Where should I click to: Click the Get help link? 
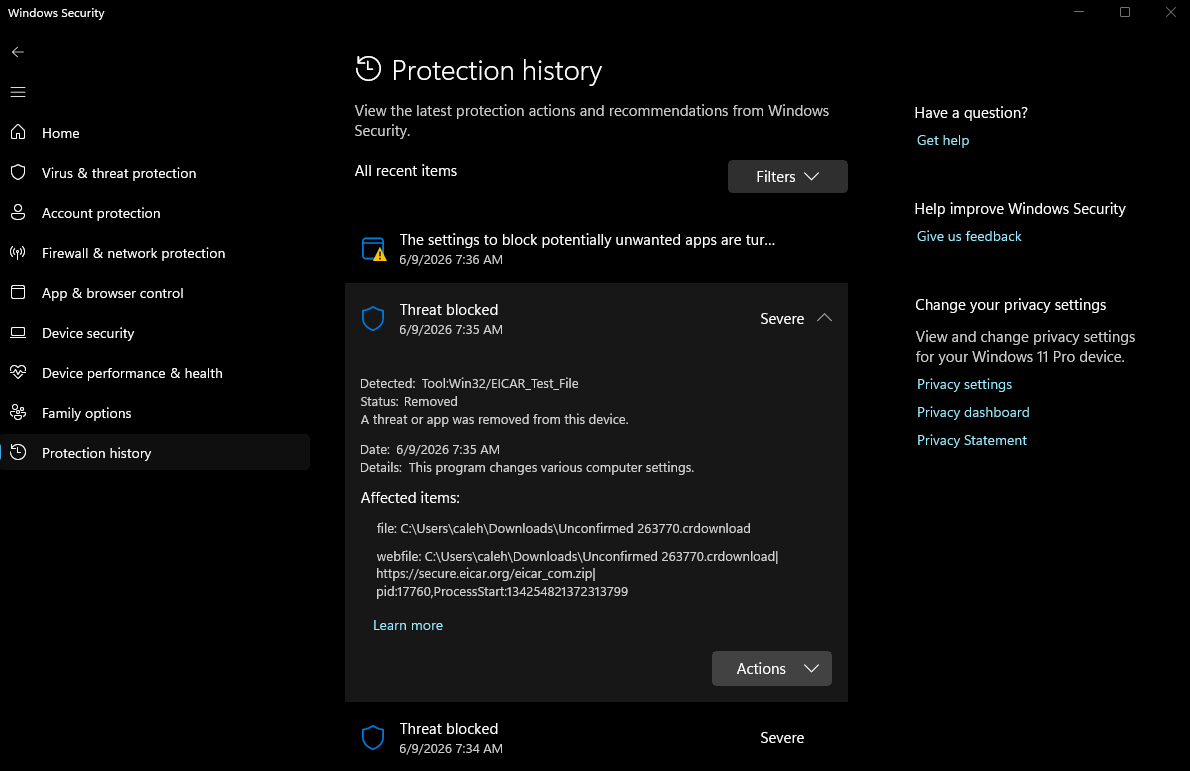click(x=943, y=140)
